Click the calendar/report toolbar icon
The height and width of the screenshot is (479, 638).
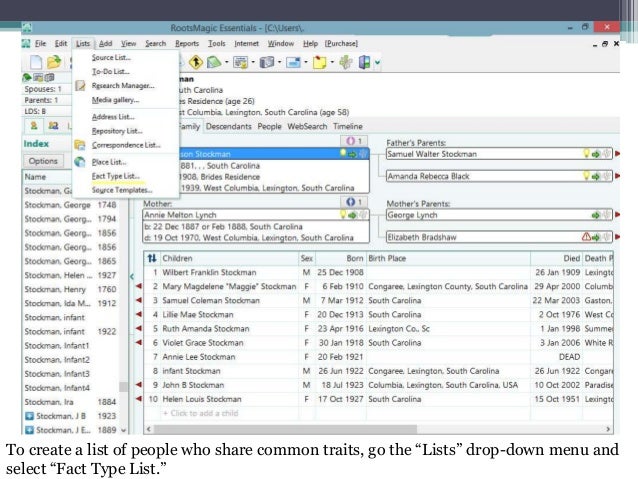click(241, 62)
